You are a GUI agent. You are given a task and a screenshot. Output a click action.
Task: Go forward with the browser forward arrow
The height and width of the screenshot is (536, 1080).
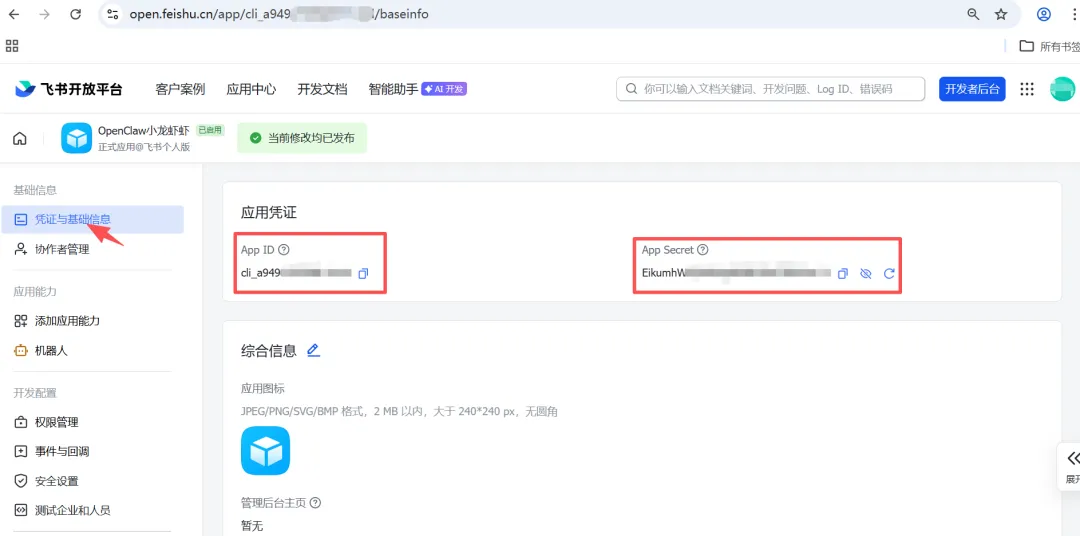(x=45, y=14)
